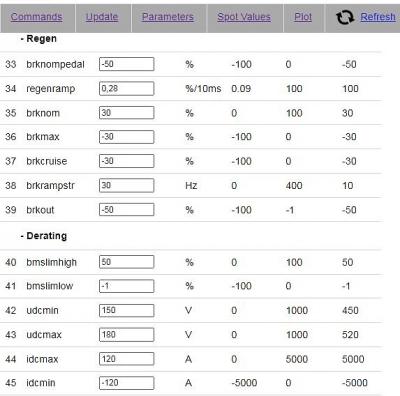Click the udcmax input box
Image resolution: width=400 pixels, height=396 pixels.
127,335
